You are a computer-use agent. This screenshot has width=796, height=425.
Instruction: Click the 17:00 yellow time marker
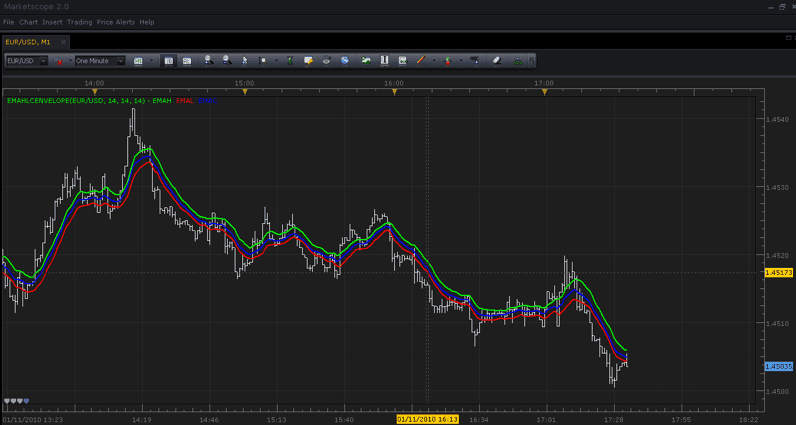[545, 92]
